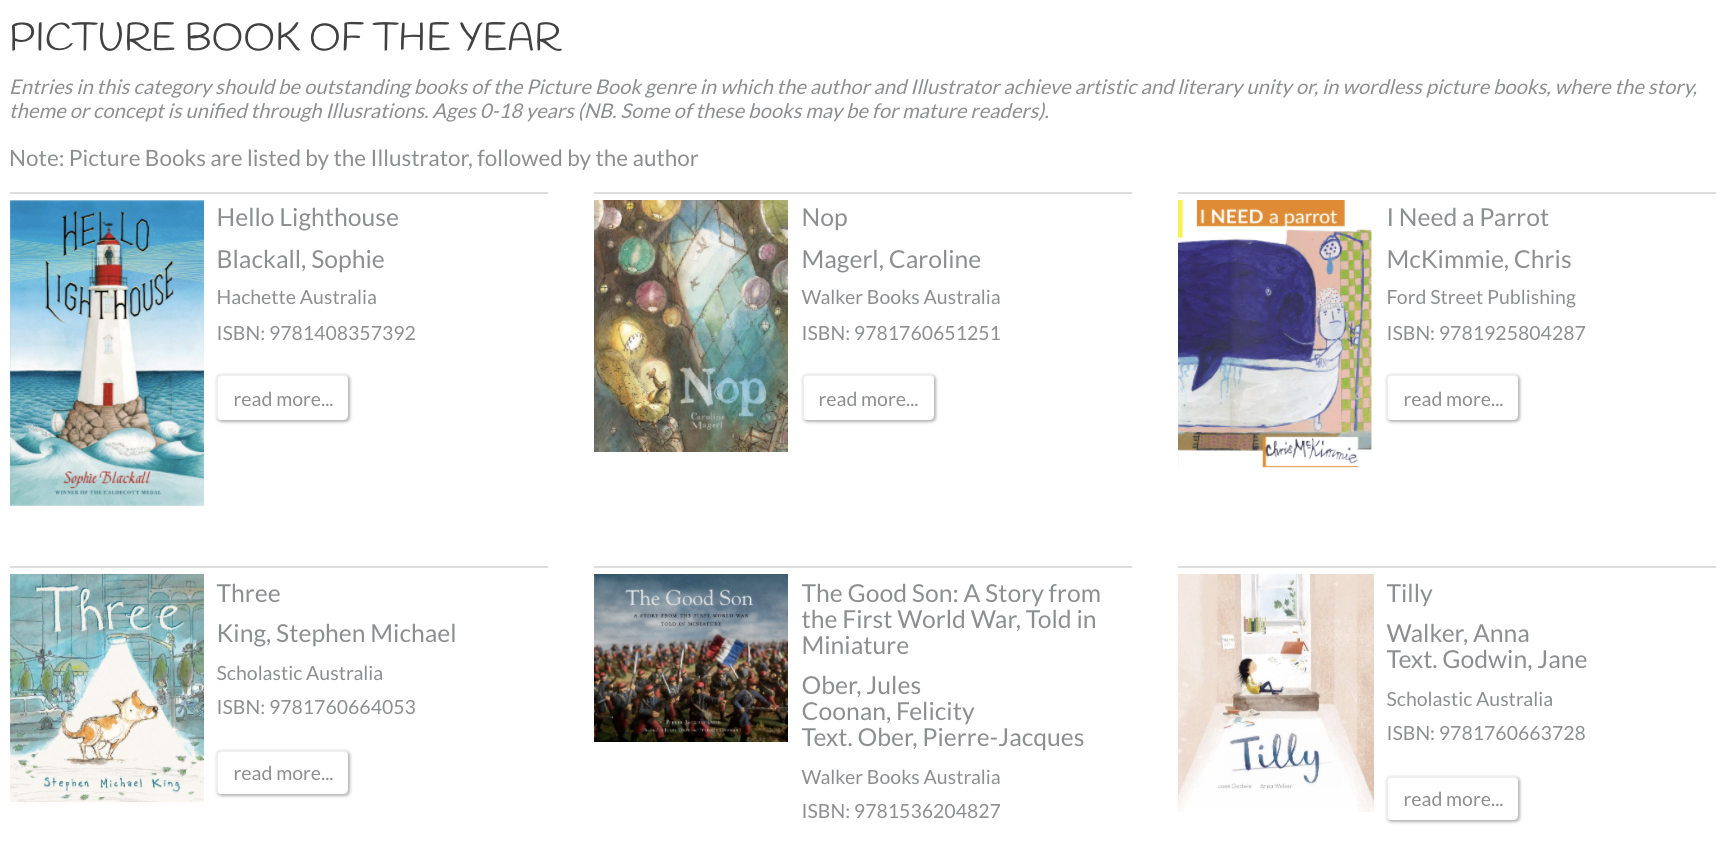Click illustrator name Blackall, Sophie
Image resolution: width=1728 pixels, height=848 pixels.
click(x=300, y=260)
